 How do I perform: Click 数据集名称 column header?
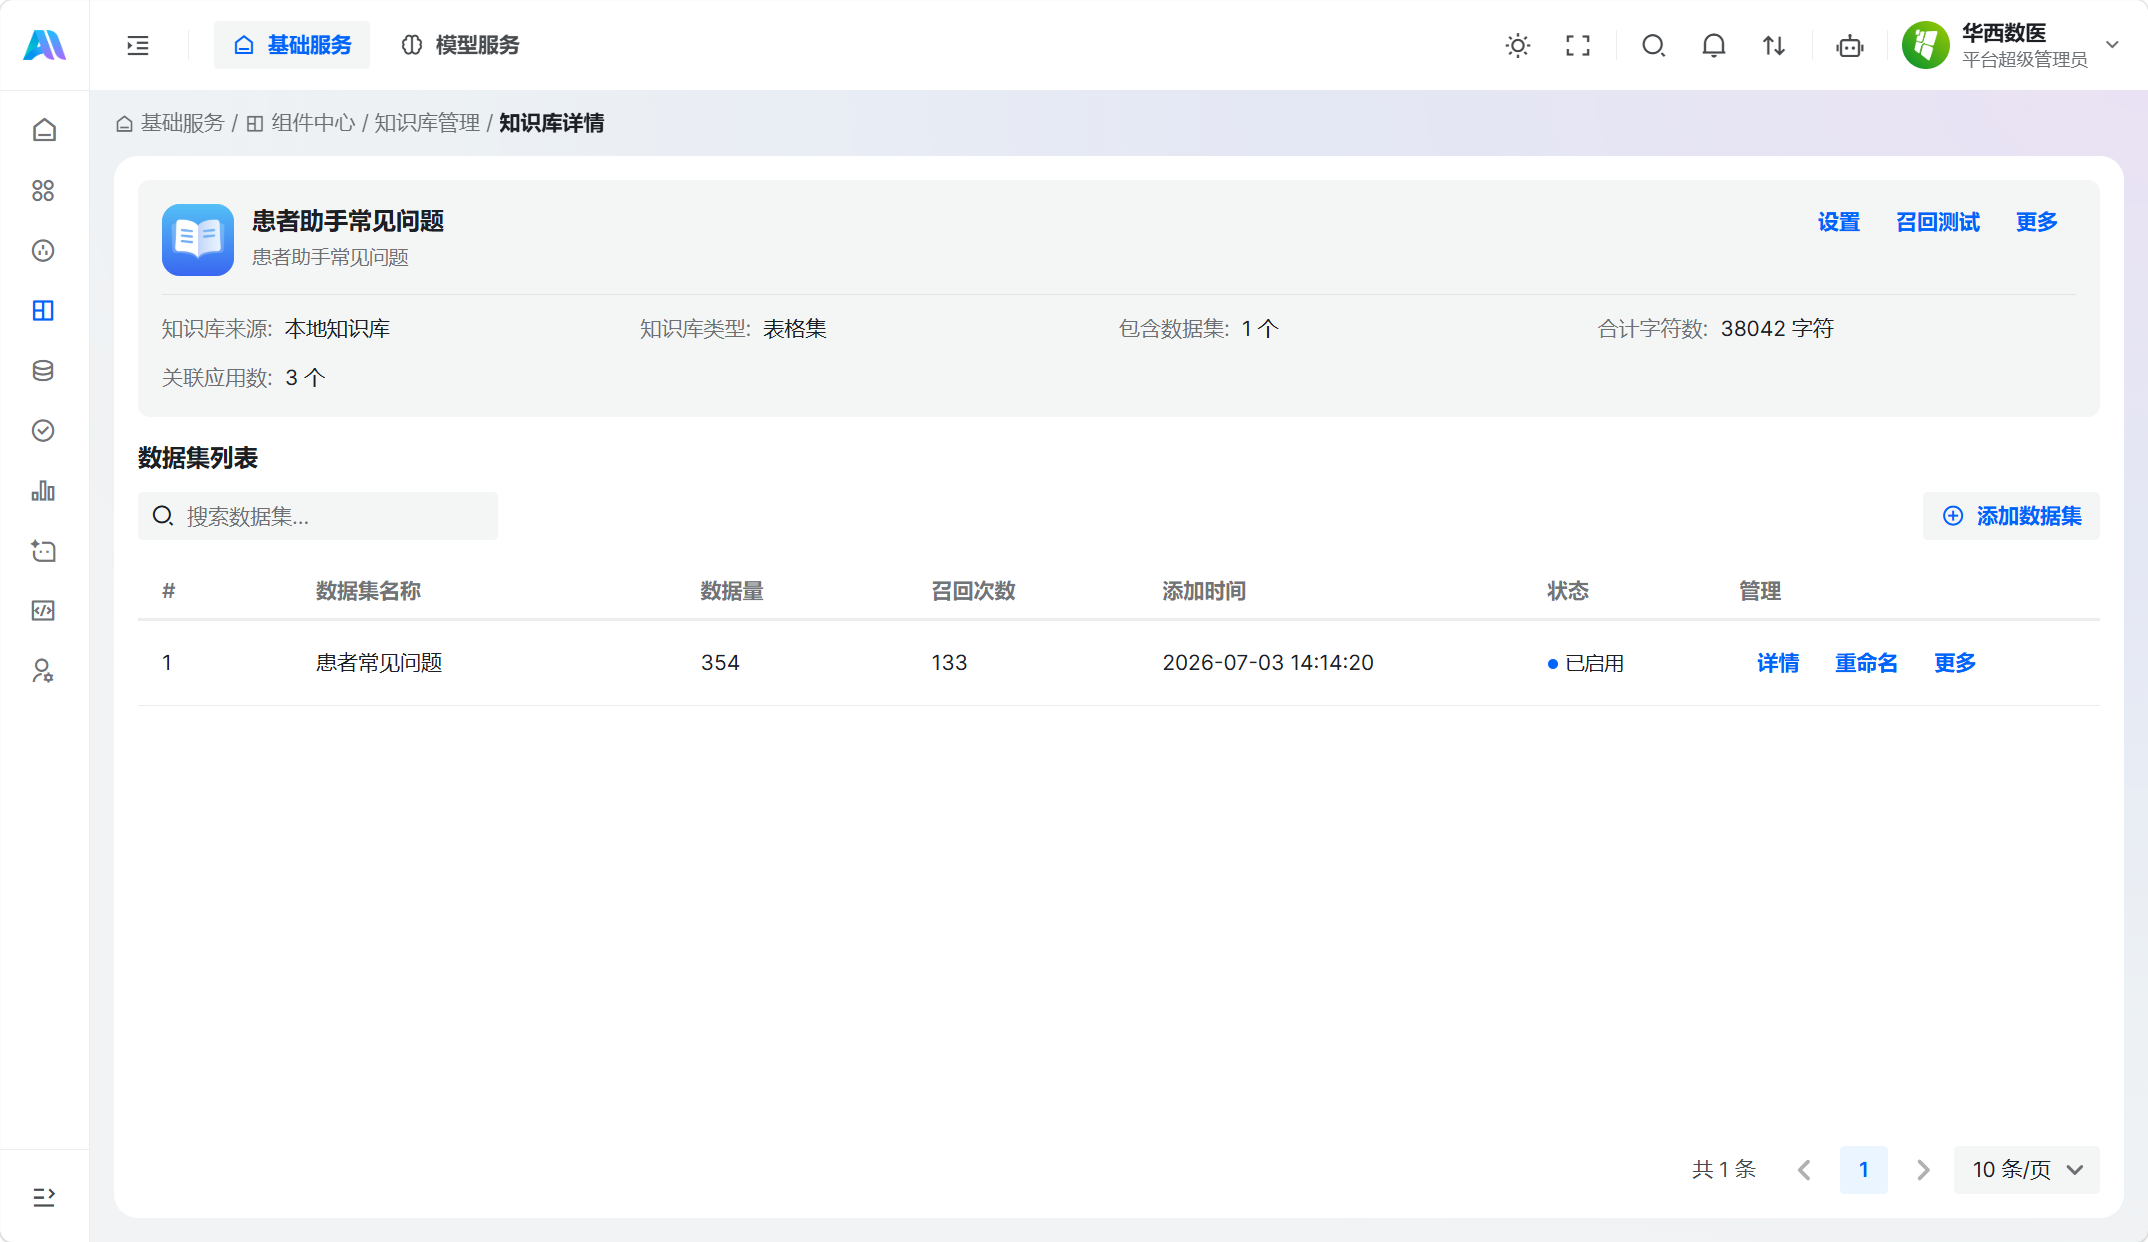click(368, 591)
